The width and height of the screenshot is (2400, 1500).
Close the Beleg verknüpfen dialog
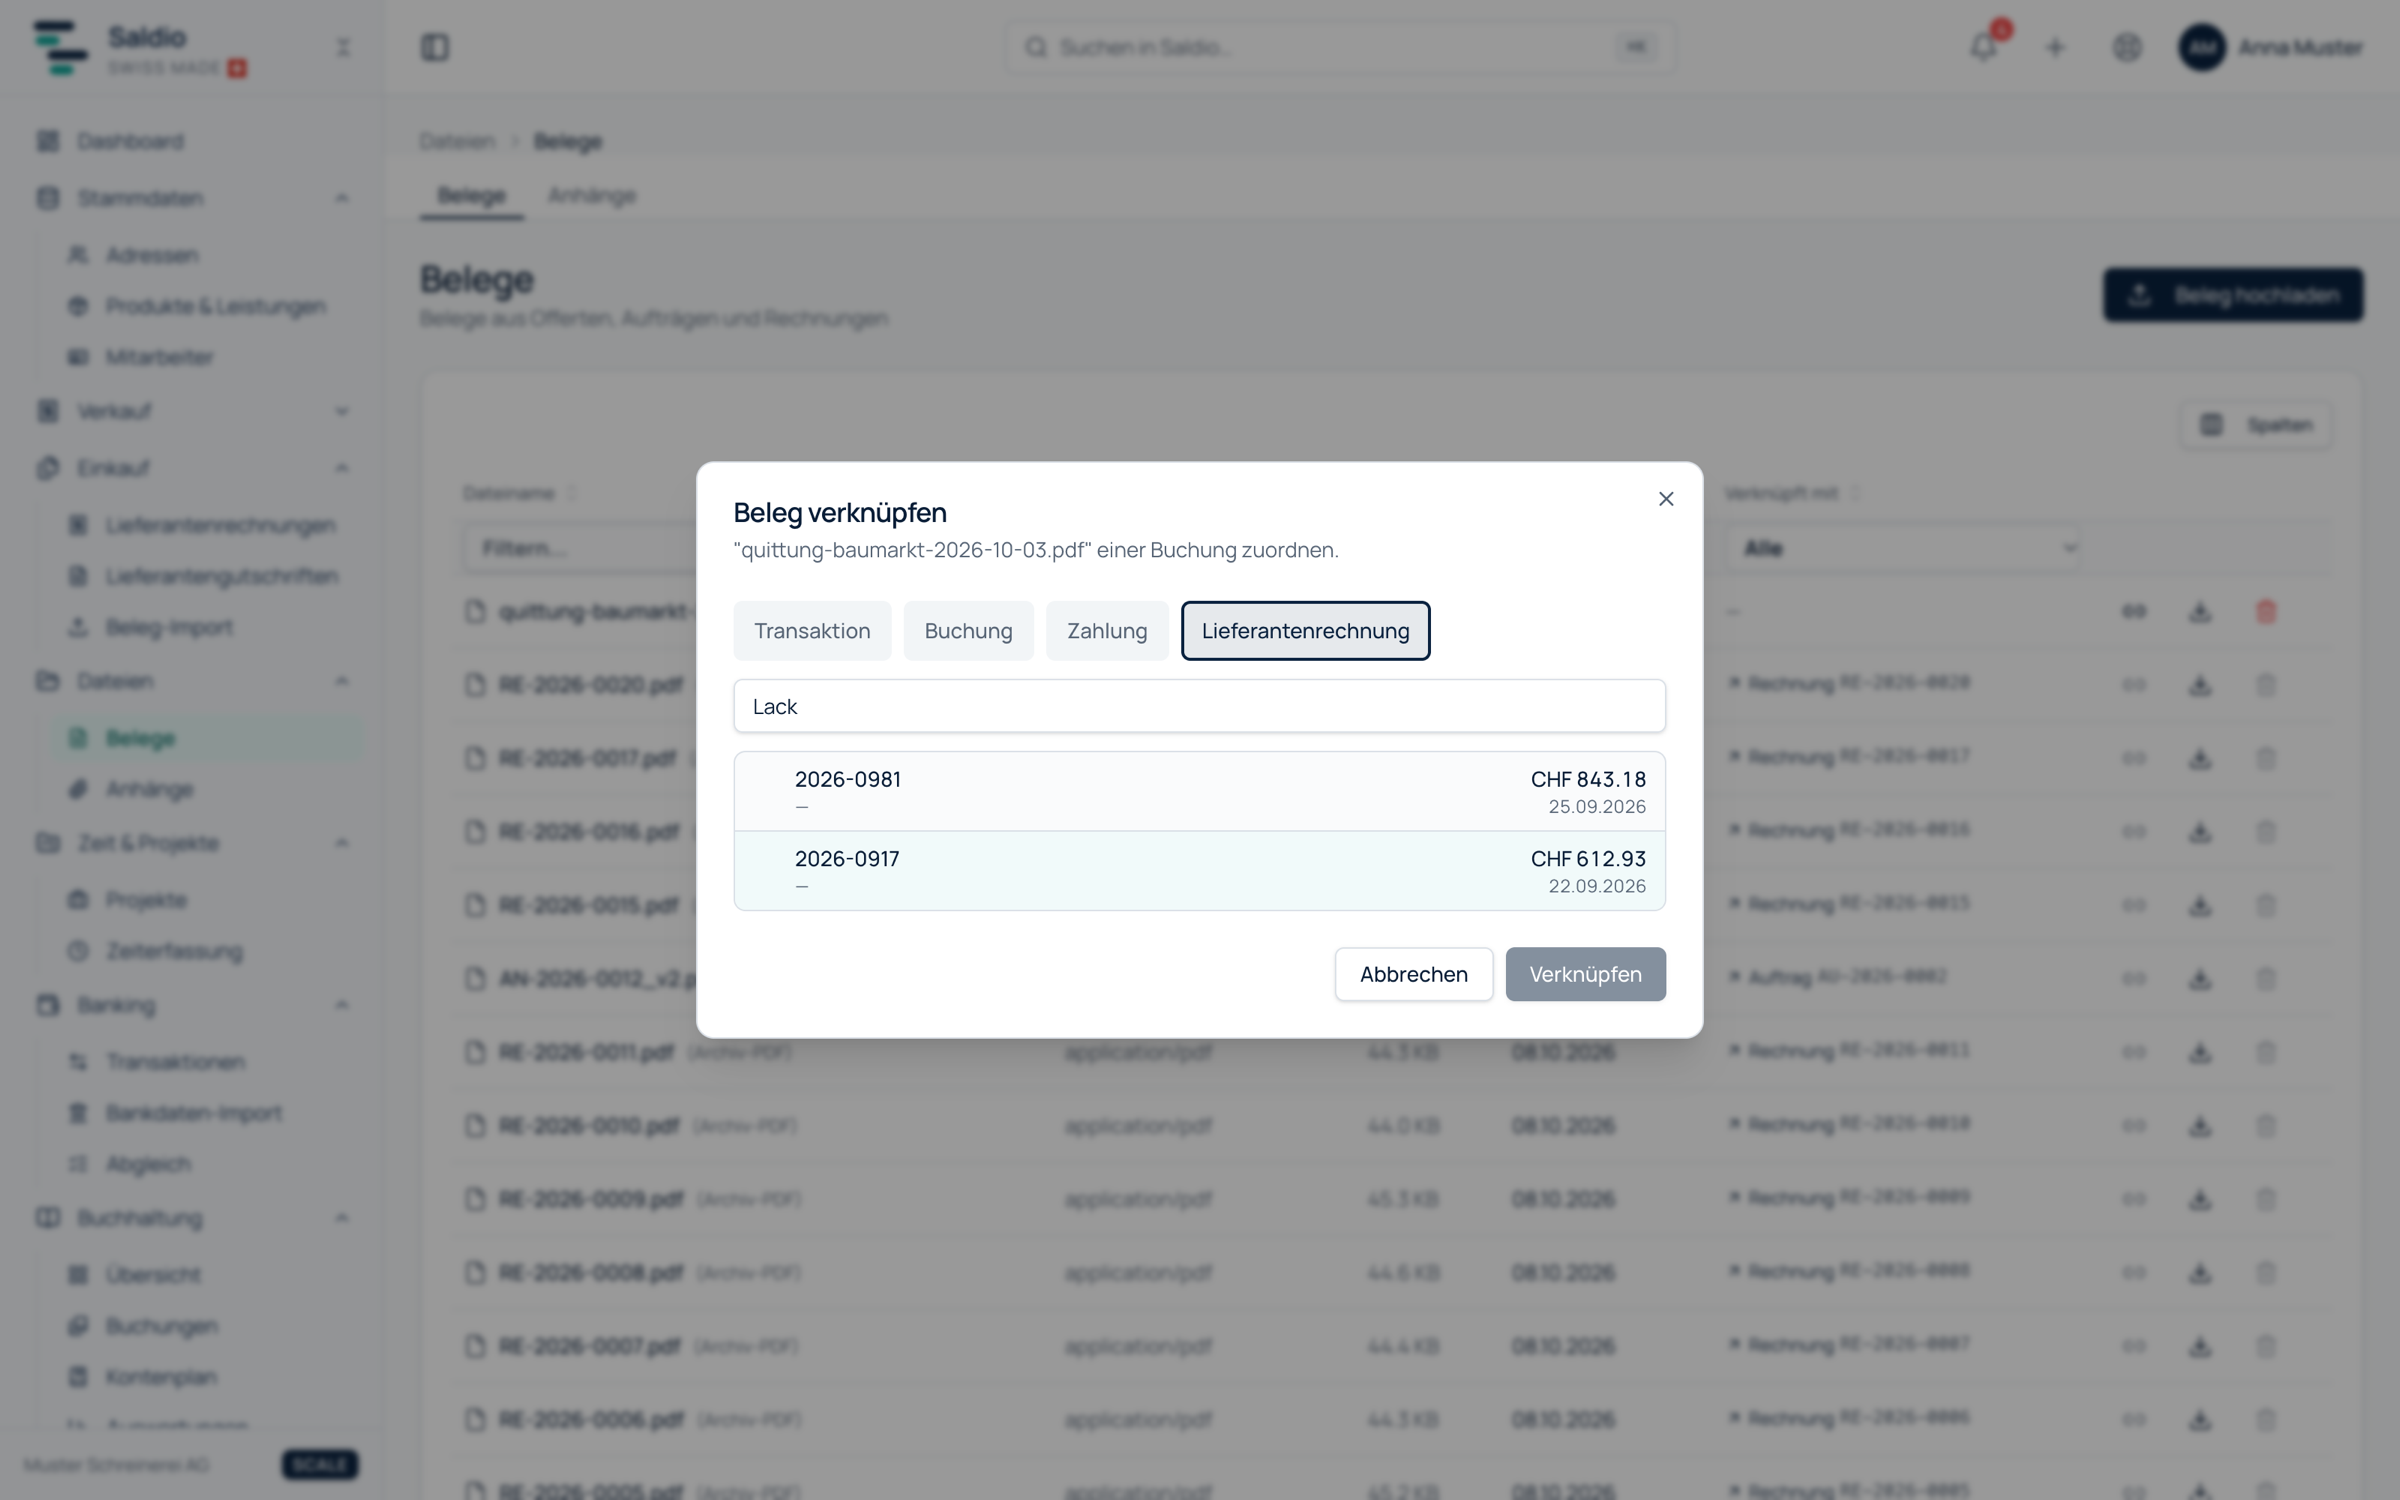(1665, 499)
